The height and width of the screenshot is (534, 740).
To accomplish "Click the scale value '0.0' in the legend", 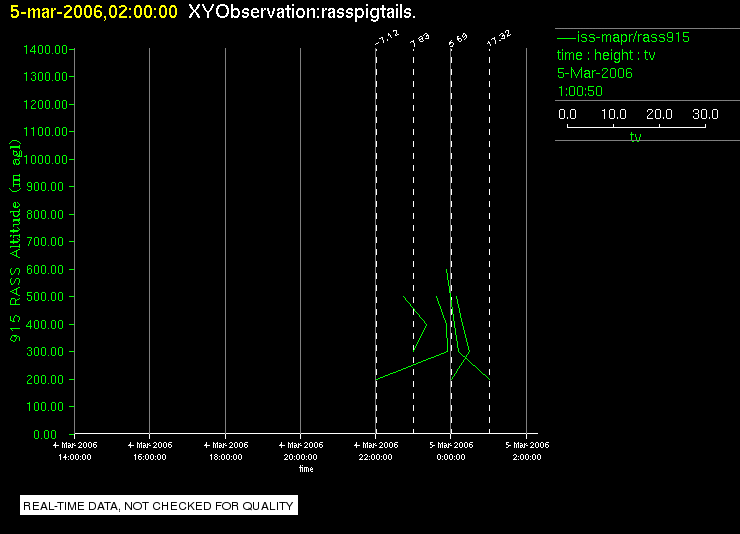I will pos(567,114).
